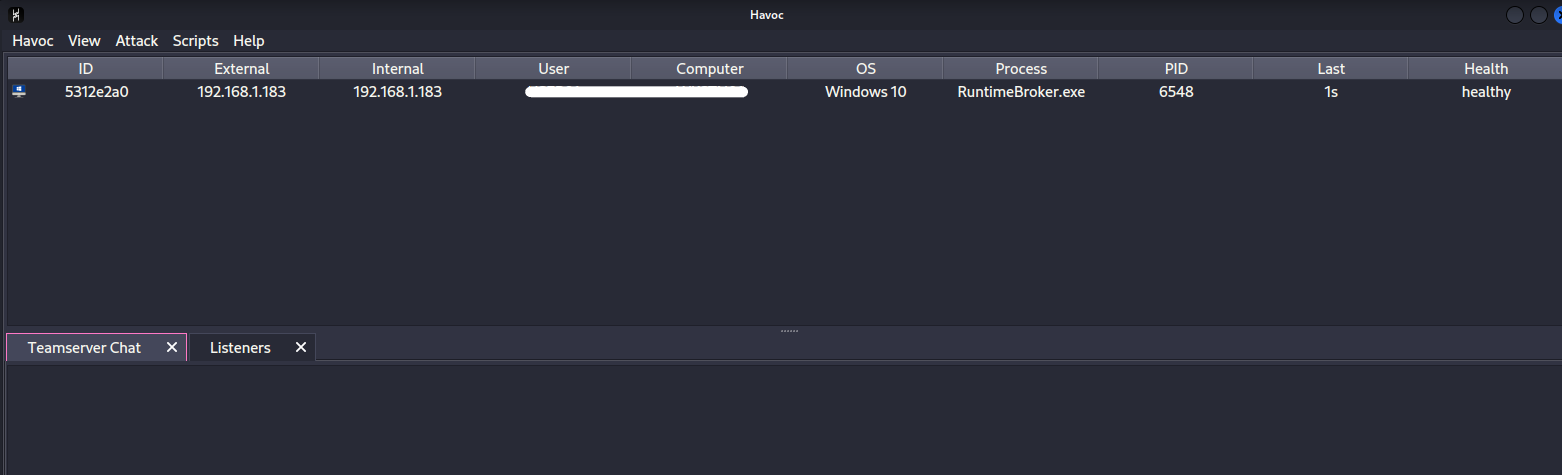Select agent ID 5312e2a0
The width and height of the screenshot is (1562, 475).
pos(97,92)
